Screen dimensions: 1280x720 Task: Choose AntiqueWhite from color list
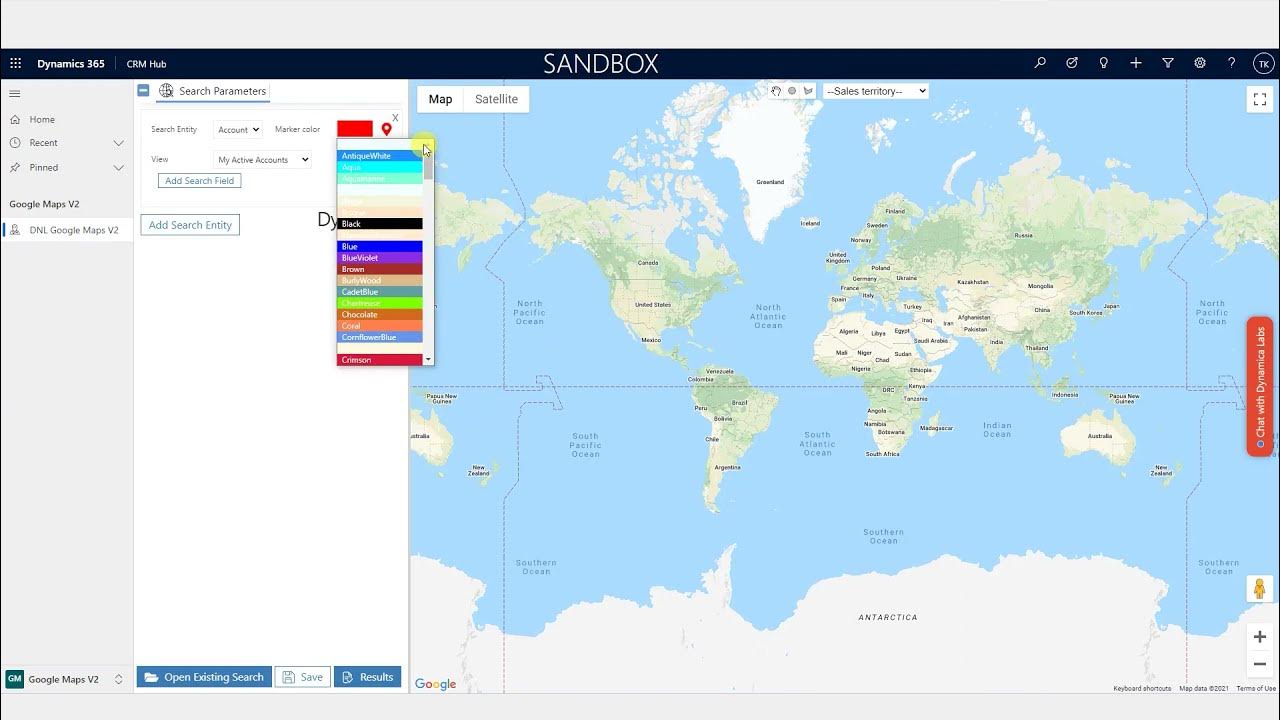(380, 156)
